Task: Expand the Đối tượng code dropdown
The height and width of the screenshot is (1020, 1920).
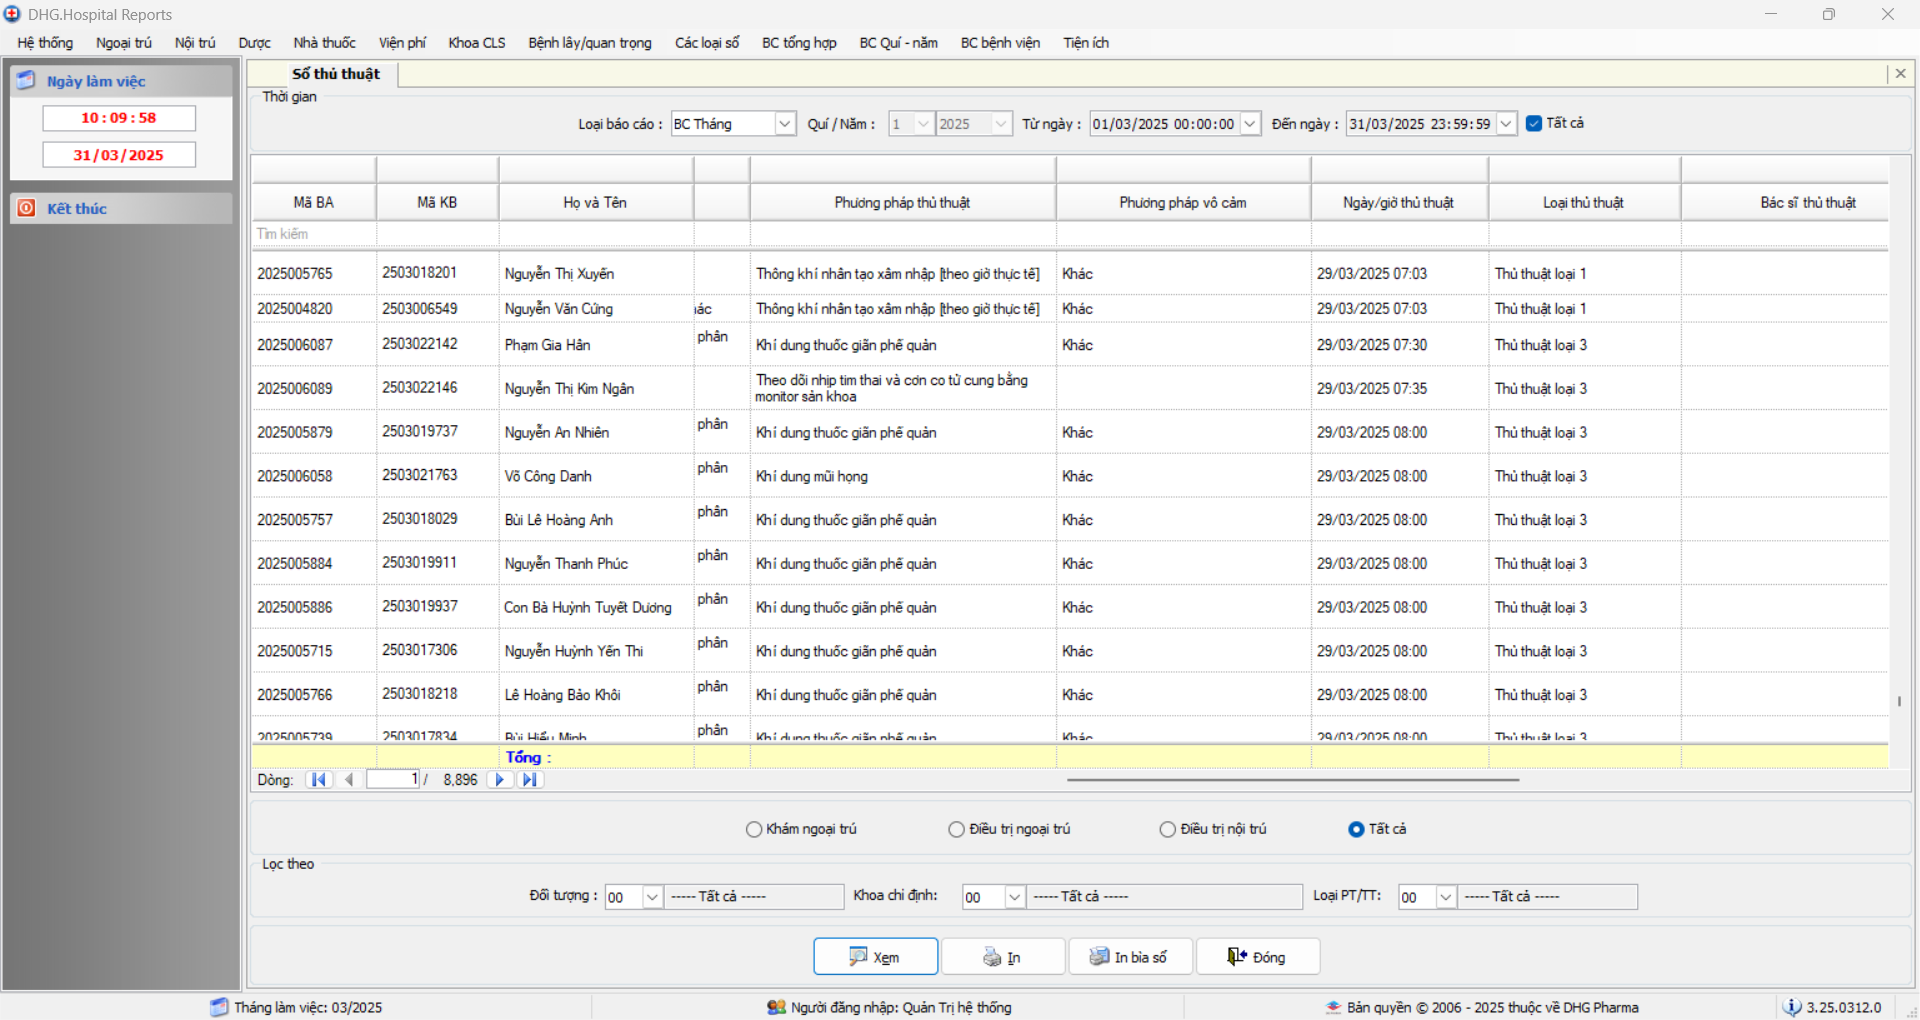Action: click(x=652, y=897)
